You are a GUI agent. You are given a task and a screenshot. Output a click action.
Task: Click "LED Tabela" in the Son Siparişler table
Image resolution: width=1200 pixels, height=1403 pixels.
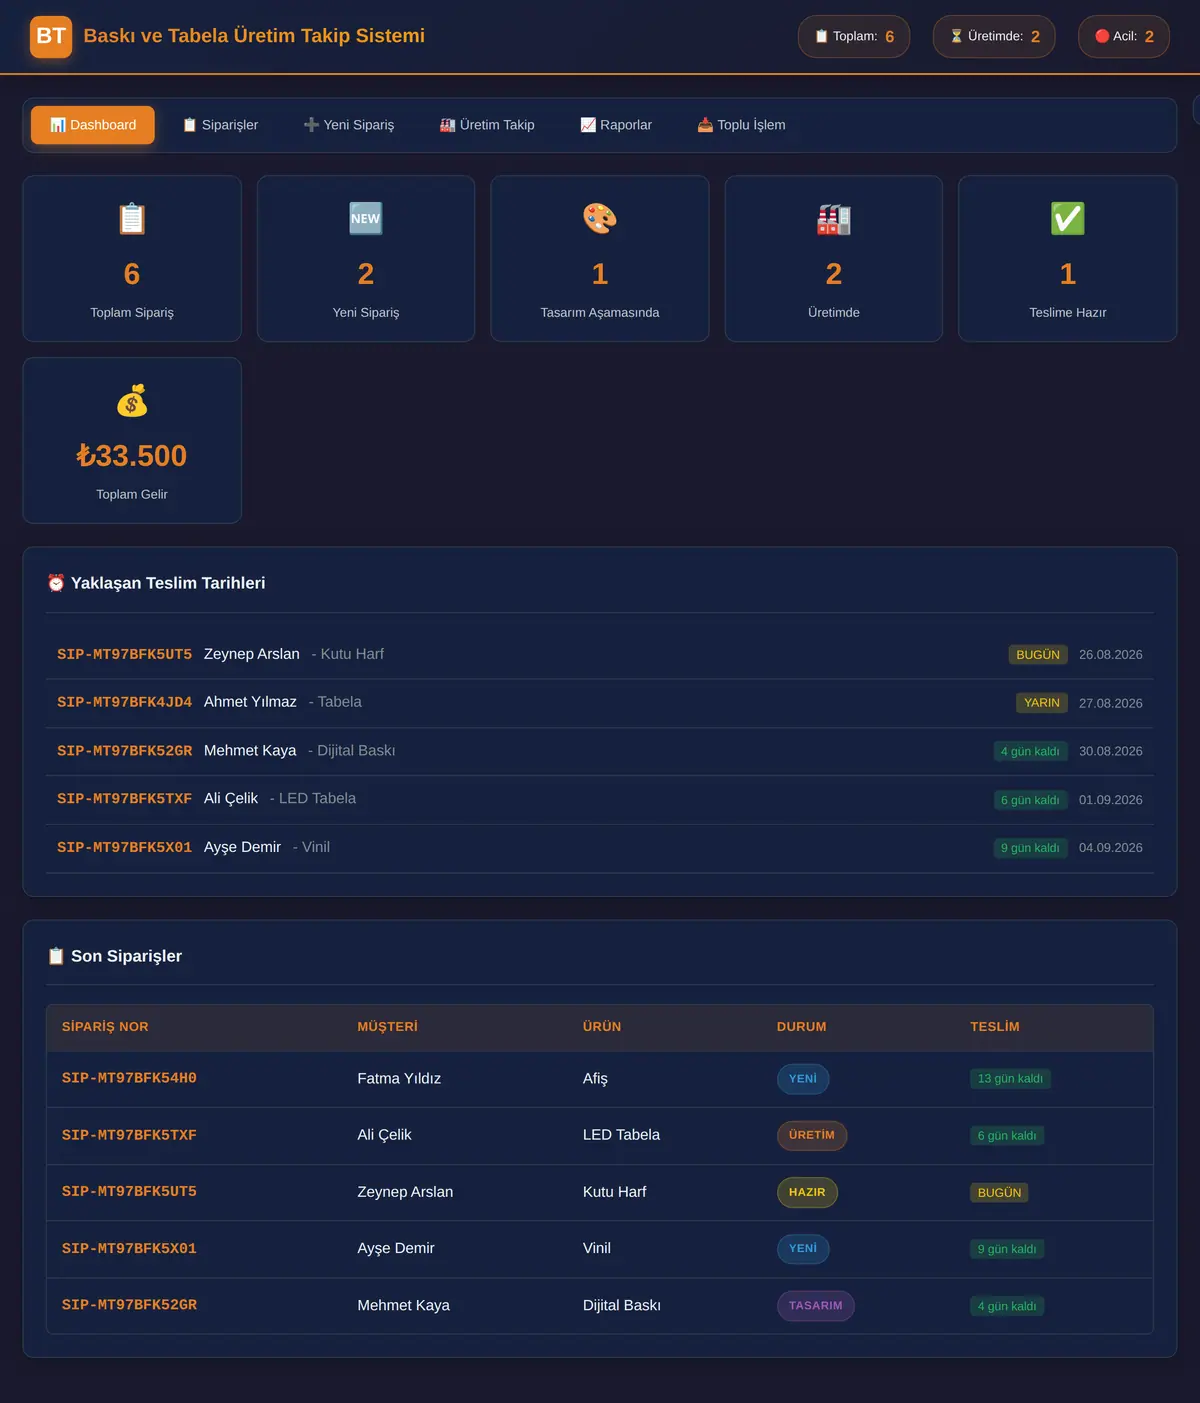click(x=621, y=1135)
